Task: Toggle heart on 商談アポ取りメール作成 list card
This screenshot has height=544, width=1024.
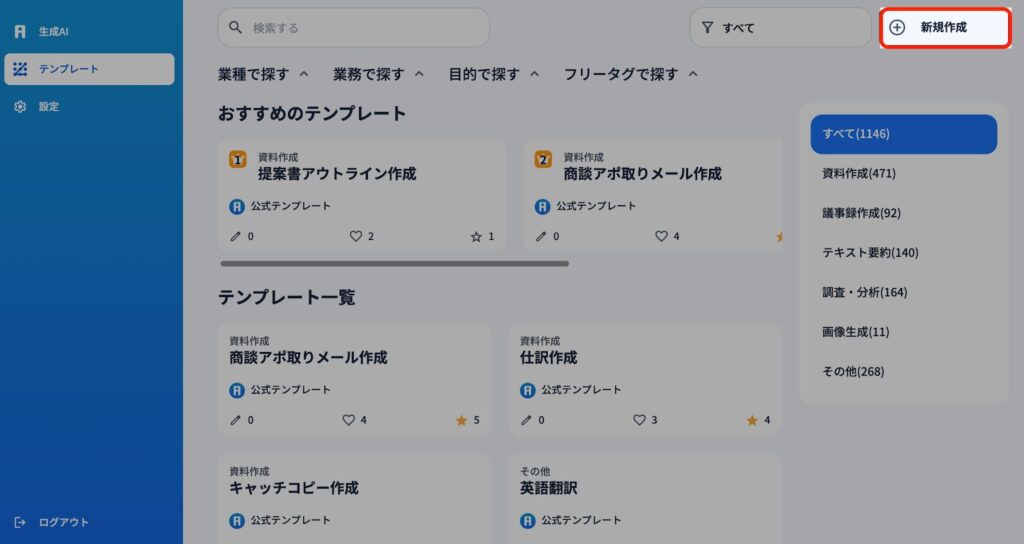Action: point(349,420)
